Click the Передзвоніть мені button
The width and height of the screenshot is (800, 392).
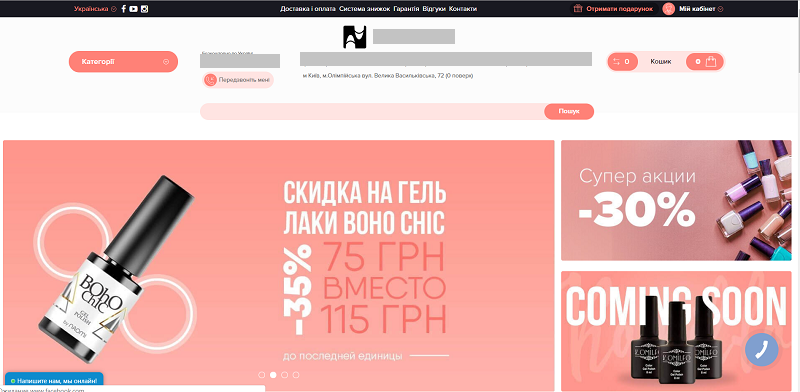(x=238, y=80)
